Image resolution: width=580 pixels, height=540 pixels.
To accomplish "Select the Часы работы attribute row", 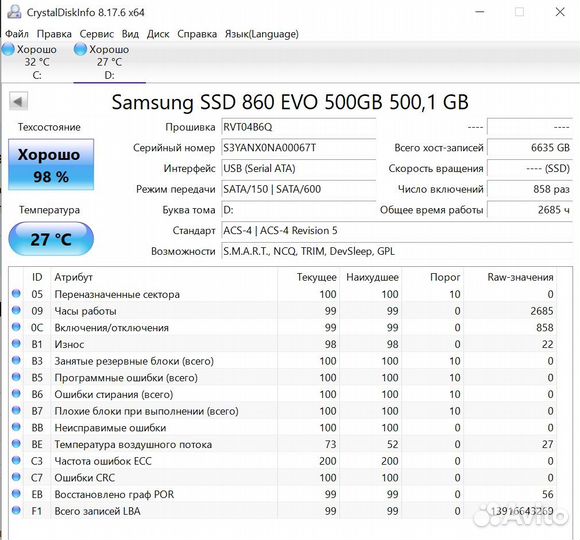I will click(x=283, y=311).
